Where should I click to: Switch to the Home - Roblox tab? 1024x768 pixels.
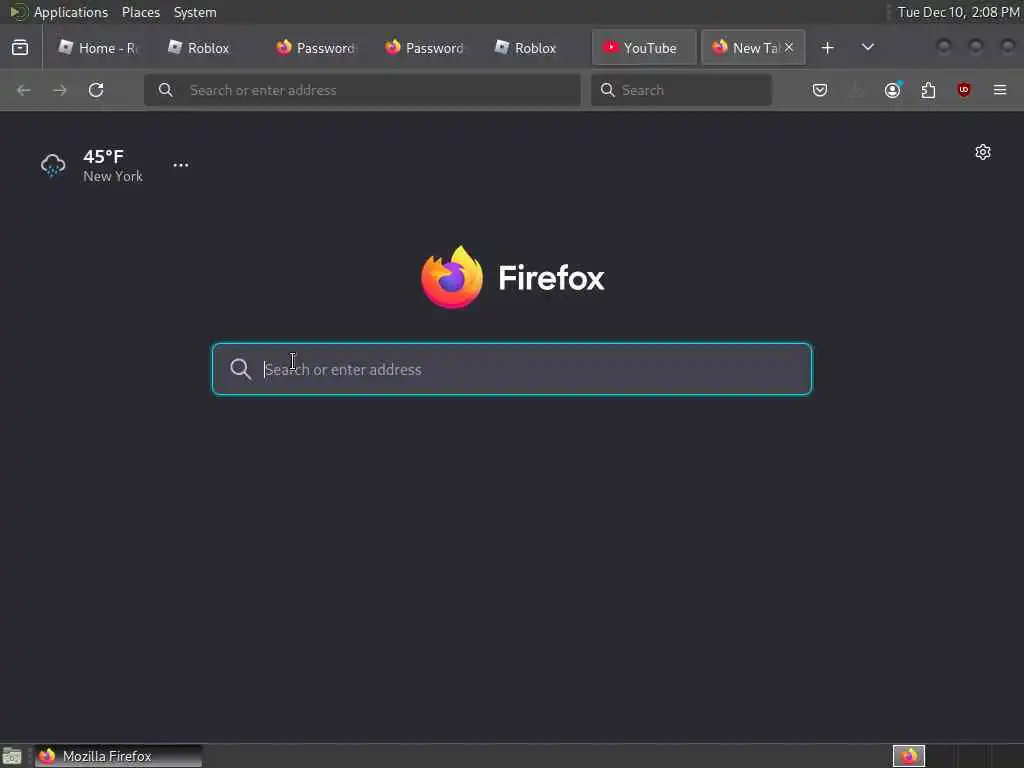pyautogui.click(x=97, y=48)
